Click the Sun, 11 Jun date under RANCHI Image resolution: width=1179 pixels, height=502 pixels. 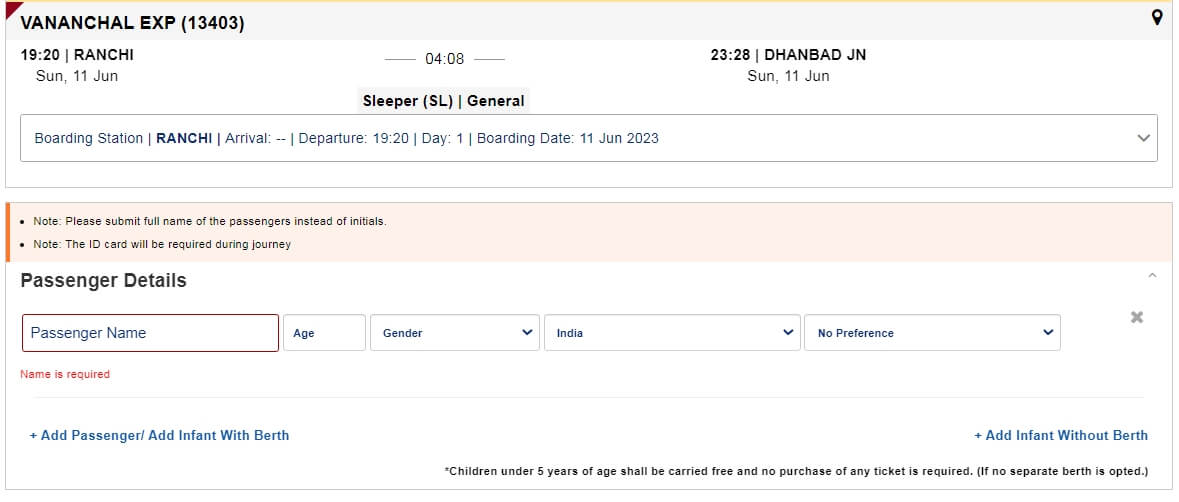(77, 76)
